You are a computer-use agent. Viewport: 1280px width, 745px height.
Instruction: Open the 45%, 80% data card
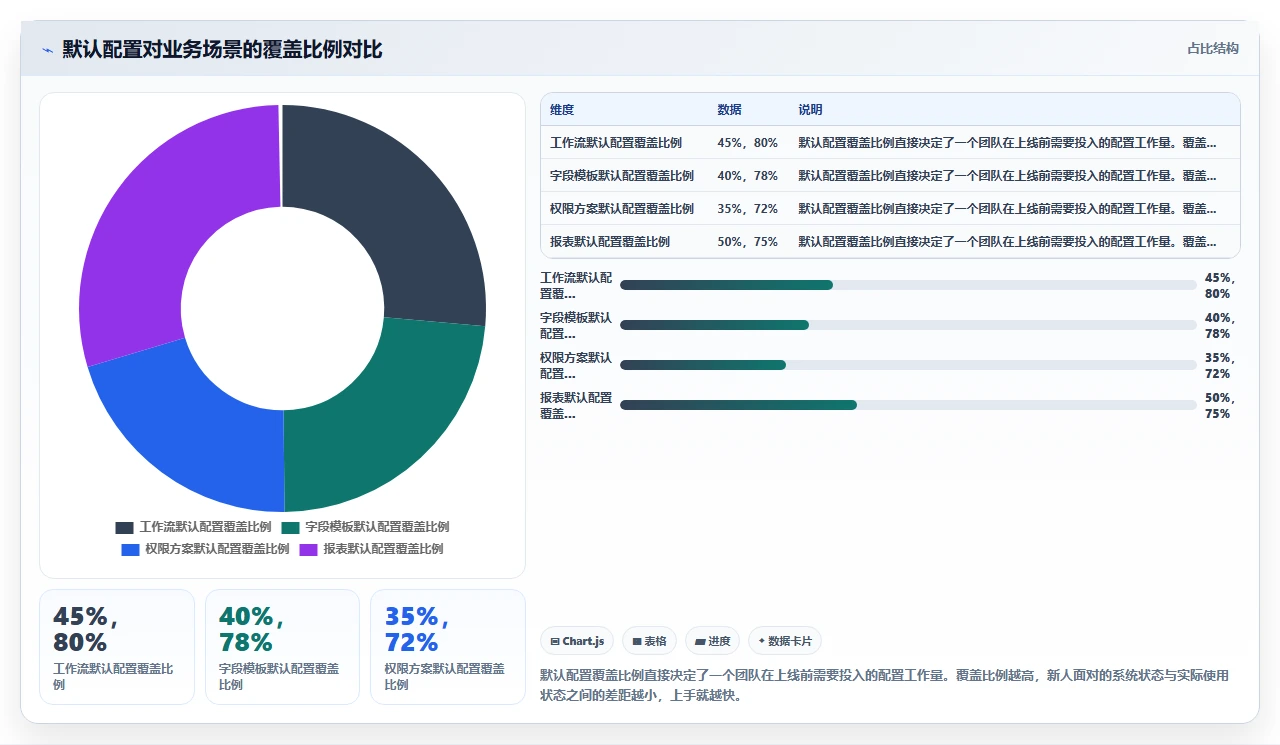point(117,647)
